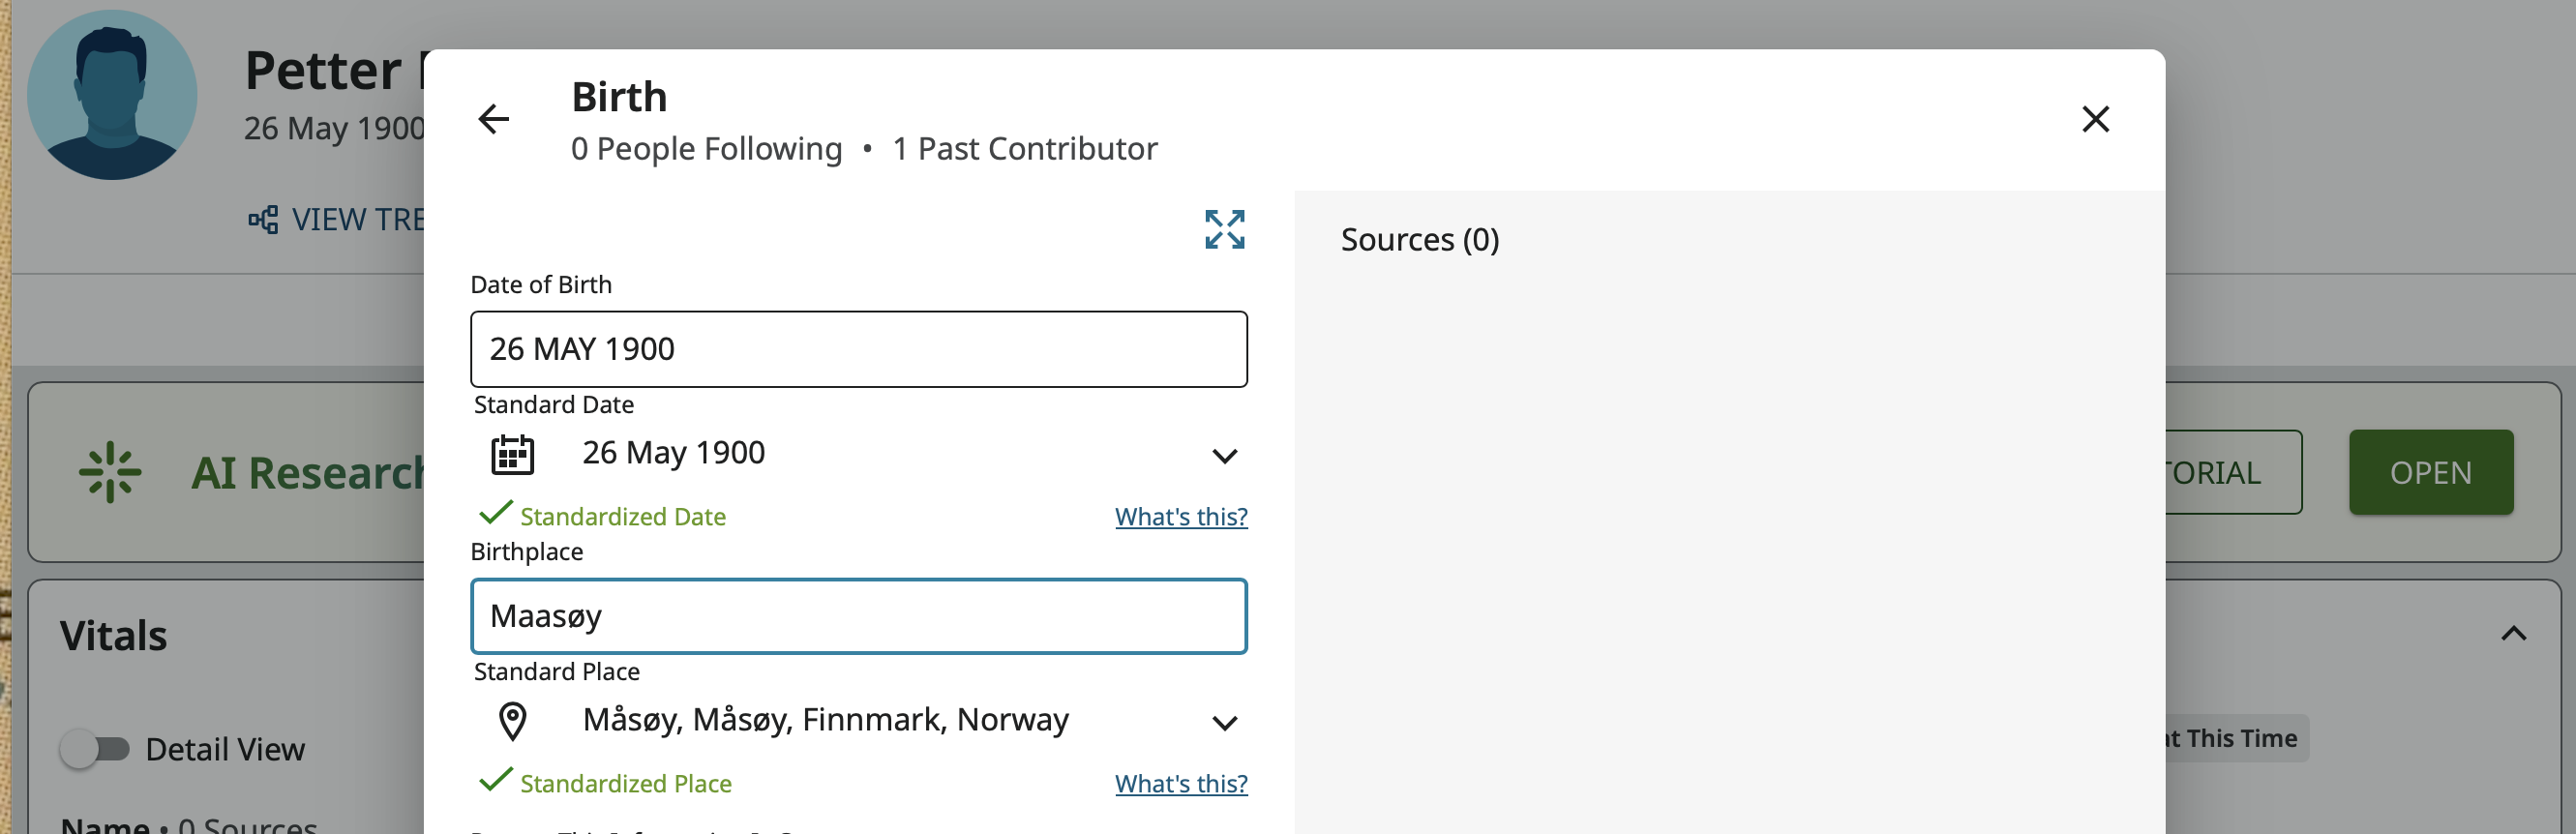Image resolution: width=2576 pixels, height=834 pixels.
Task: Click What's this? link under Standardized Place
Action: coord(1181,784)
